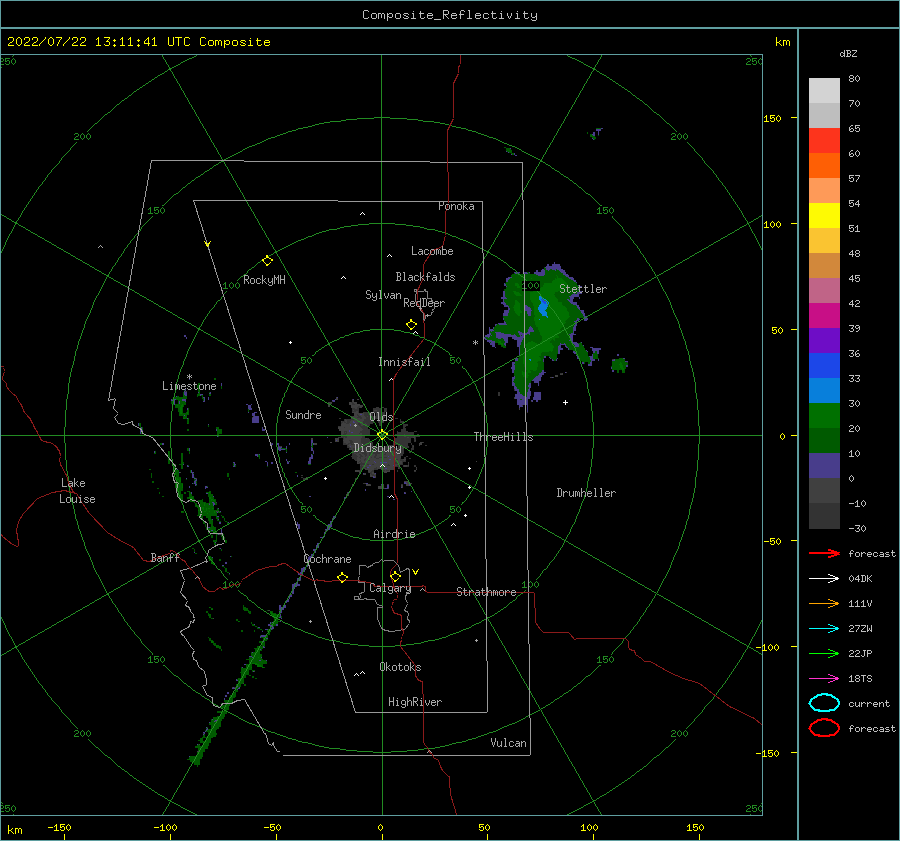Screen dimensions: 900x841
Task: Click the yellow diamond marker near Red Deer
Action: click(411, 325)
